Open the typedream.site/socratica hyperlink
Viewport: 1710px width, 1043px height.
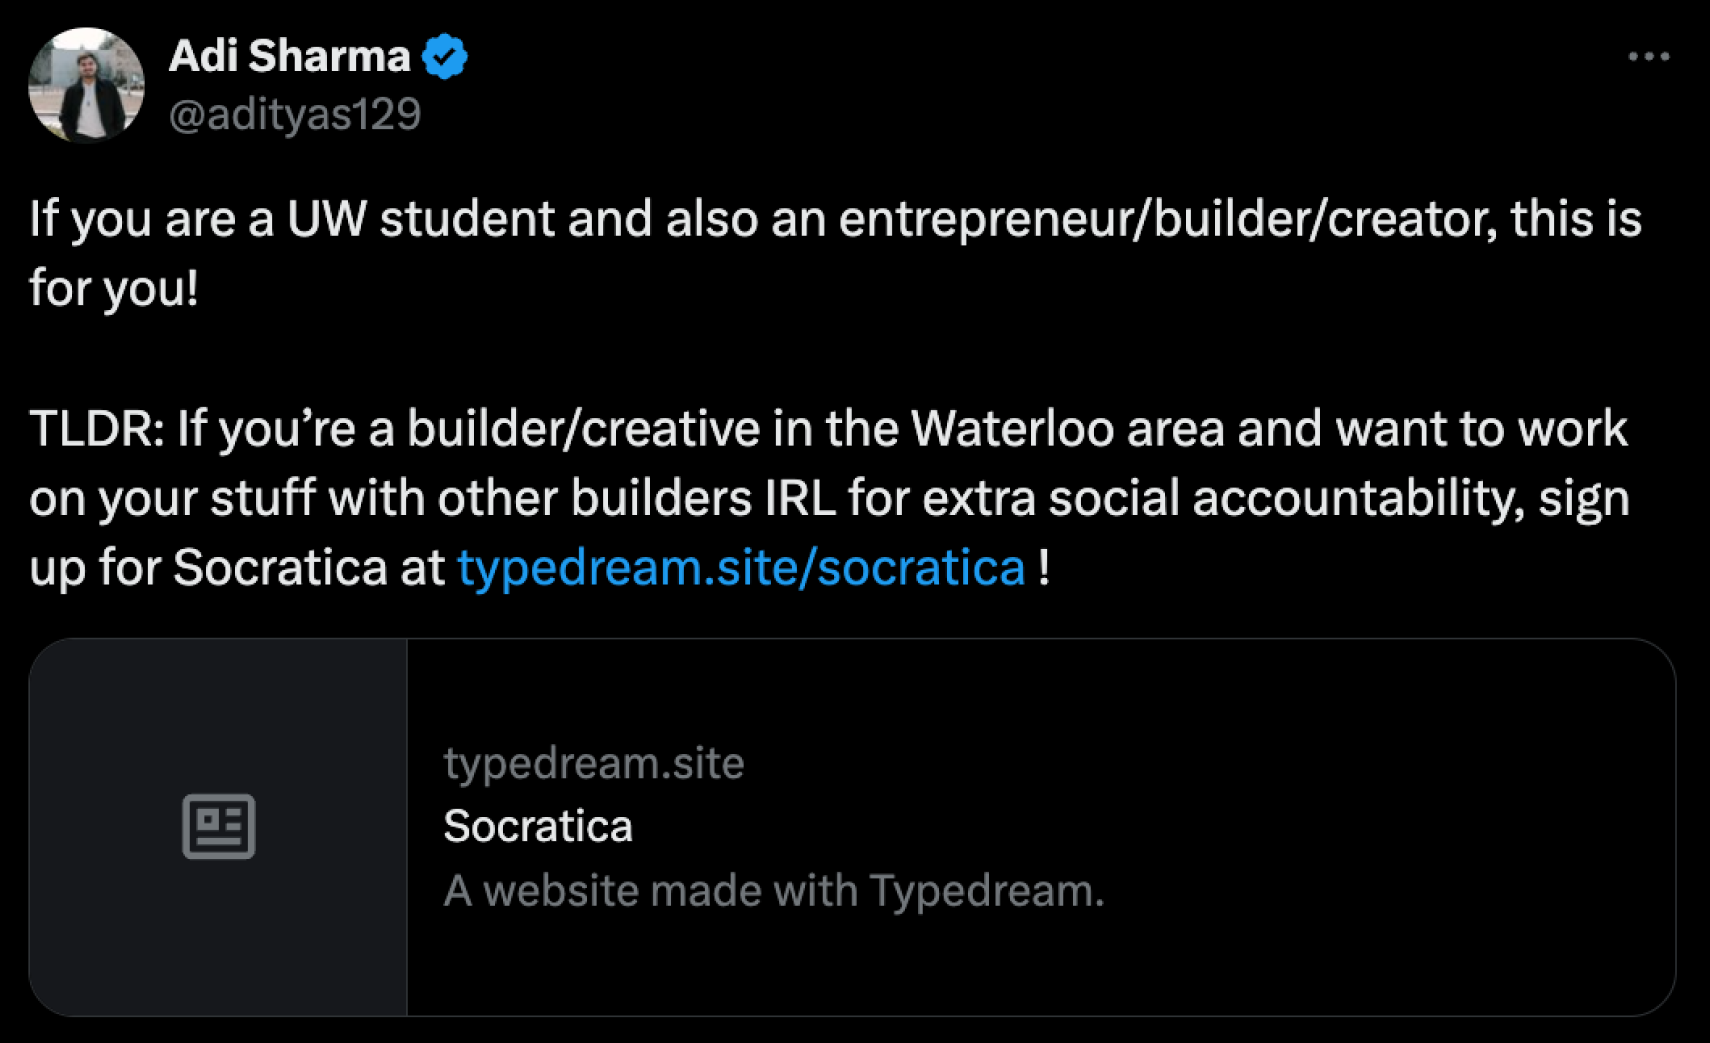(x=741, y=568)
